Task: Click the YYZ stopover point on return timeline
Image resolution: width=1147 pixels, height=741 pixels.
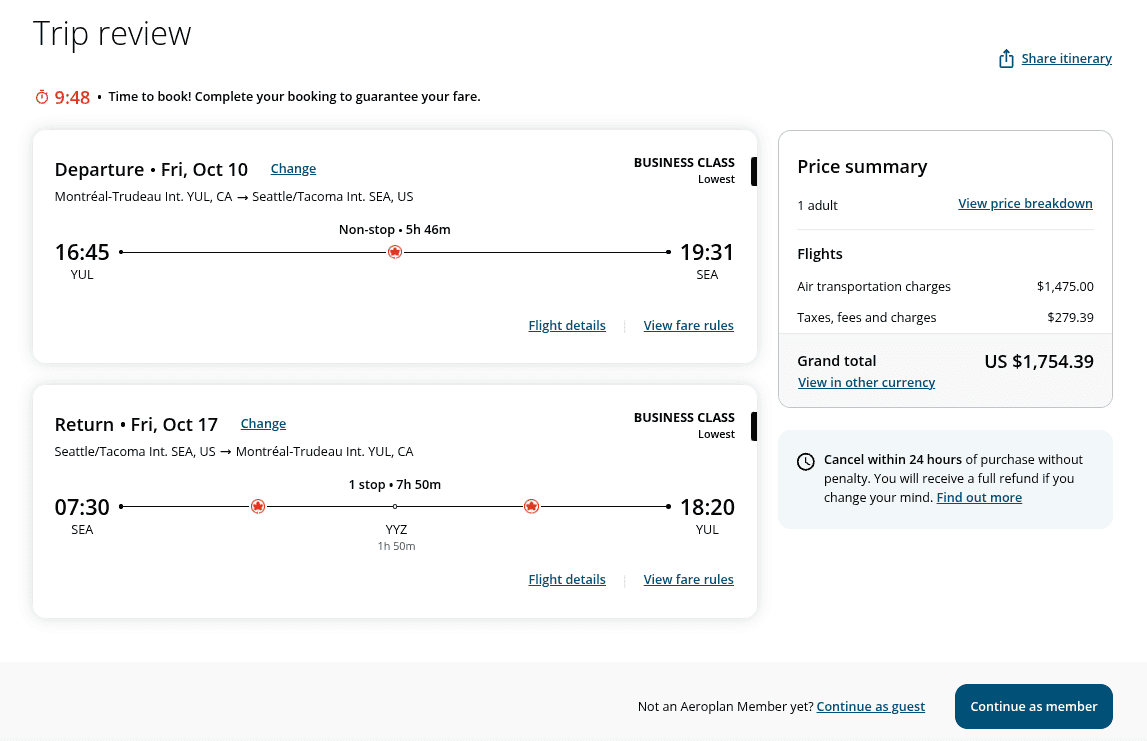Action: [x=396, y=507]
